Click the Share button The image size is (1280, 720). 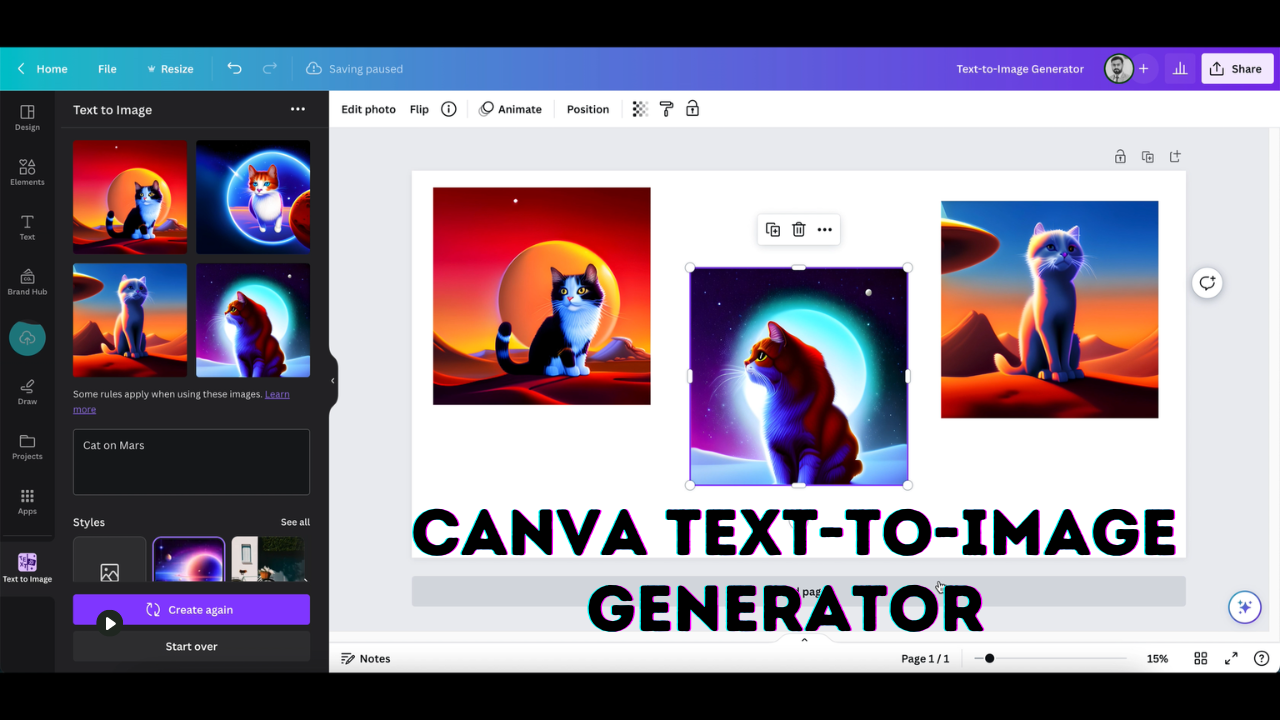tap(1237, 68)
